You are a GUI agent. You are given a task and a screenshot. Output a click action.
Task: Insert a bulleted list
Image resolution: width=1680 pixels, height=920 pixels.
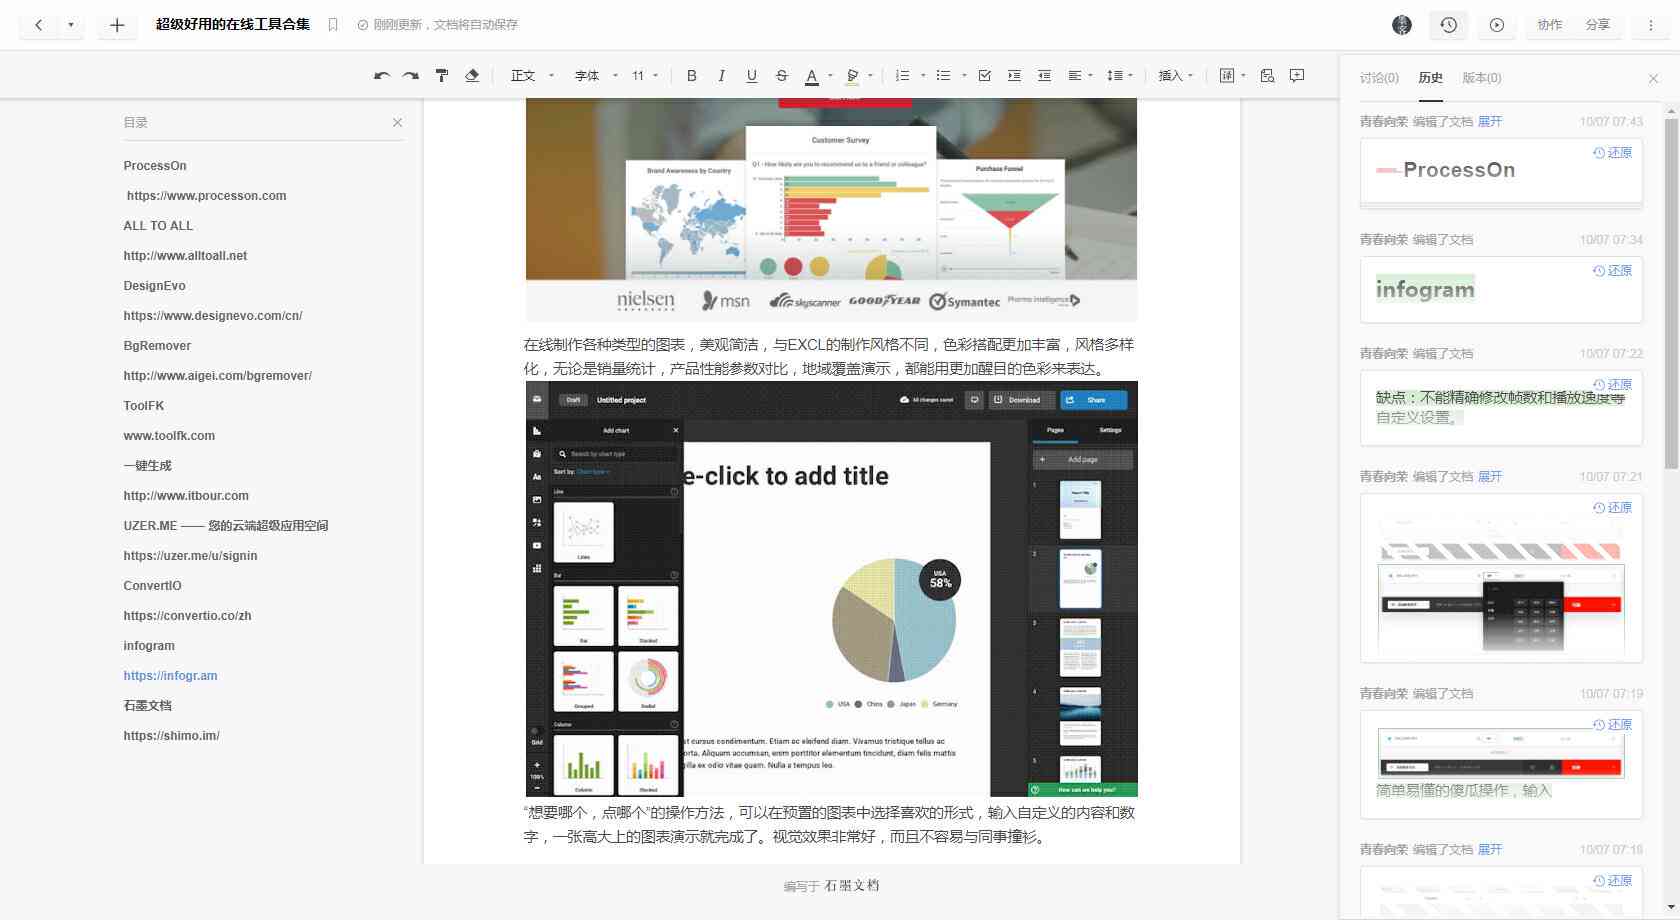tap(943, 76)
